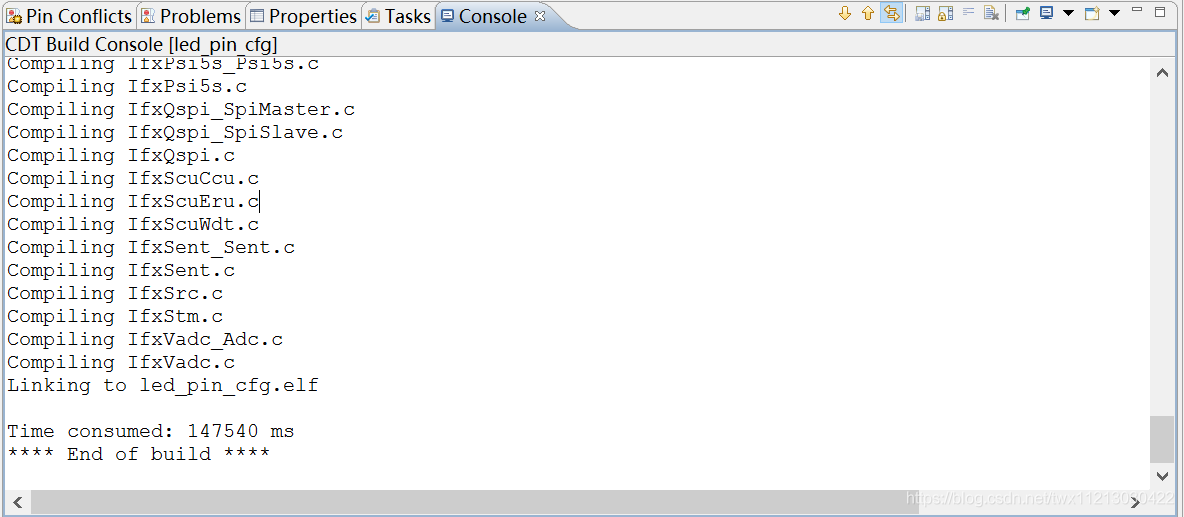The image size is (1184, 517).
Task: Click the vertical scrollbar down arrow
Action: pyautogui.click(x=1162, y=475)
